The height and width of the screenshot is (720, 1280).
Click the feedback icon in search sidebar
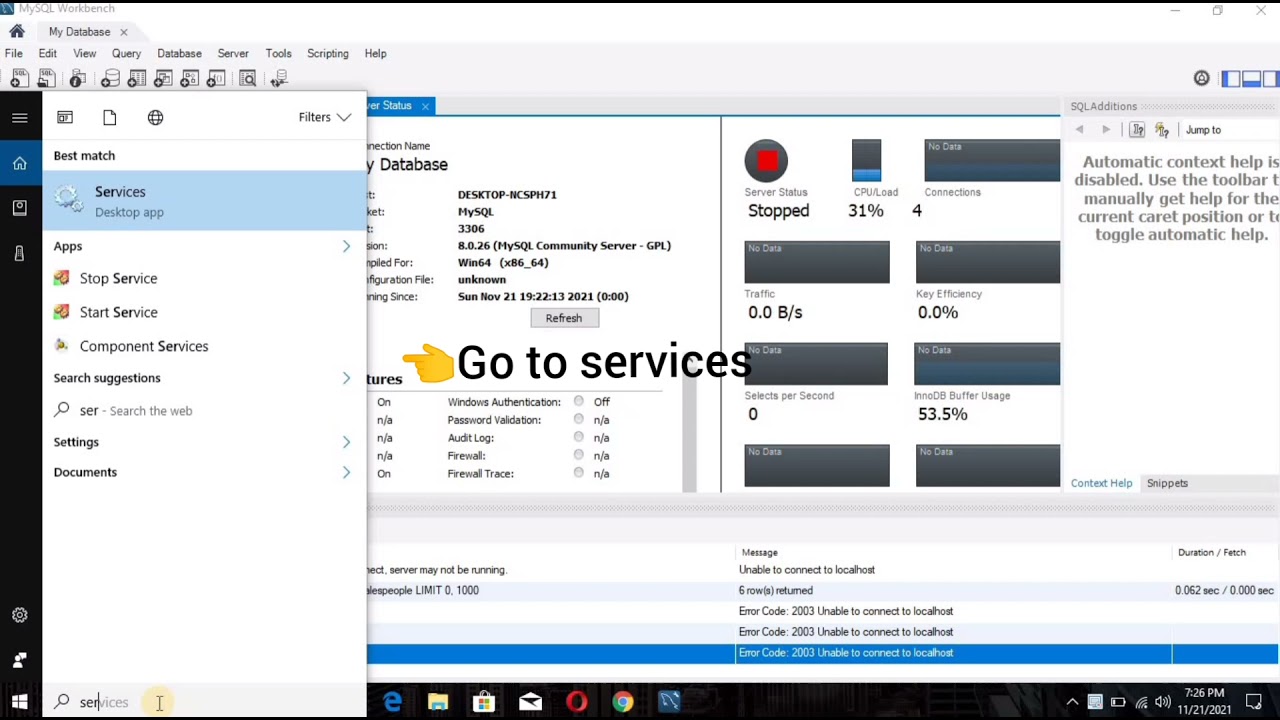click(20, 660)
